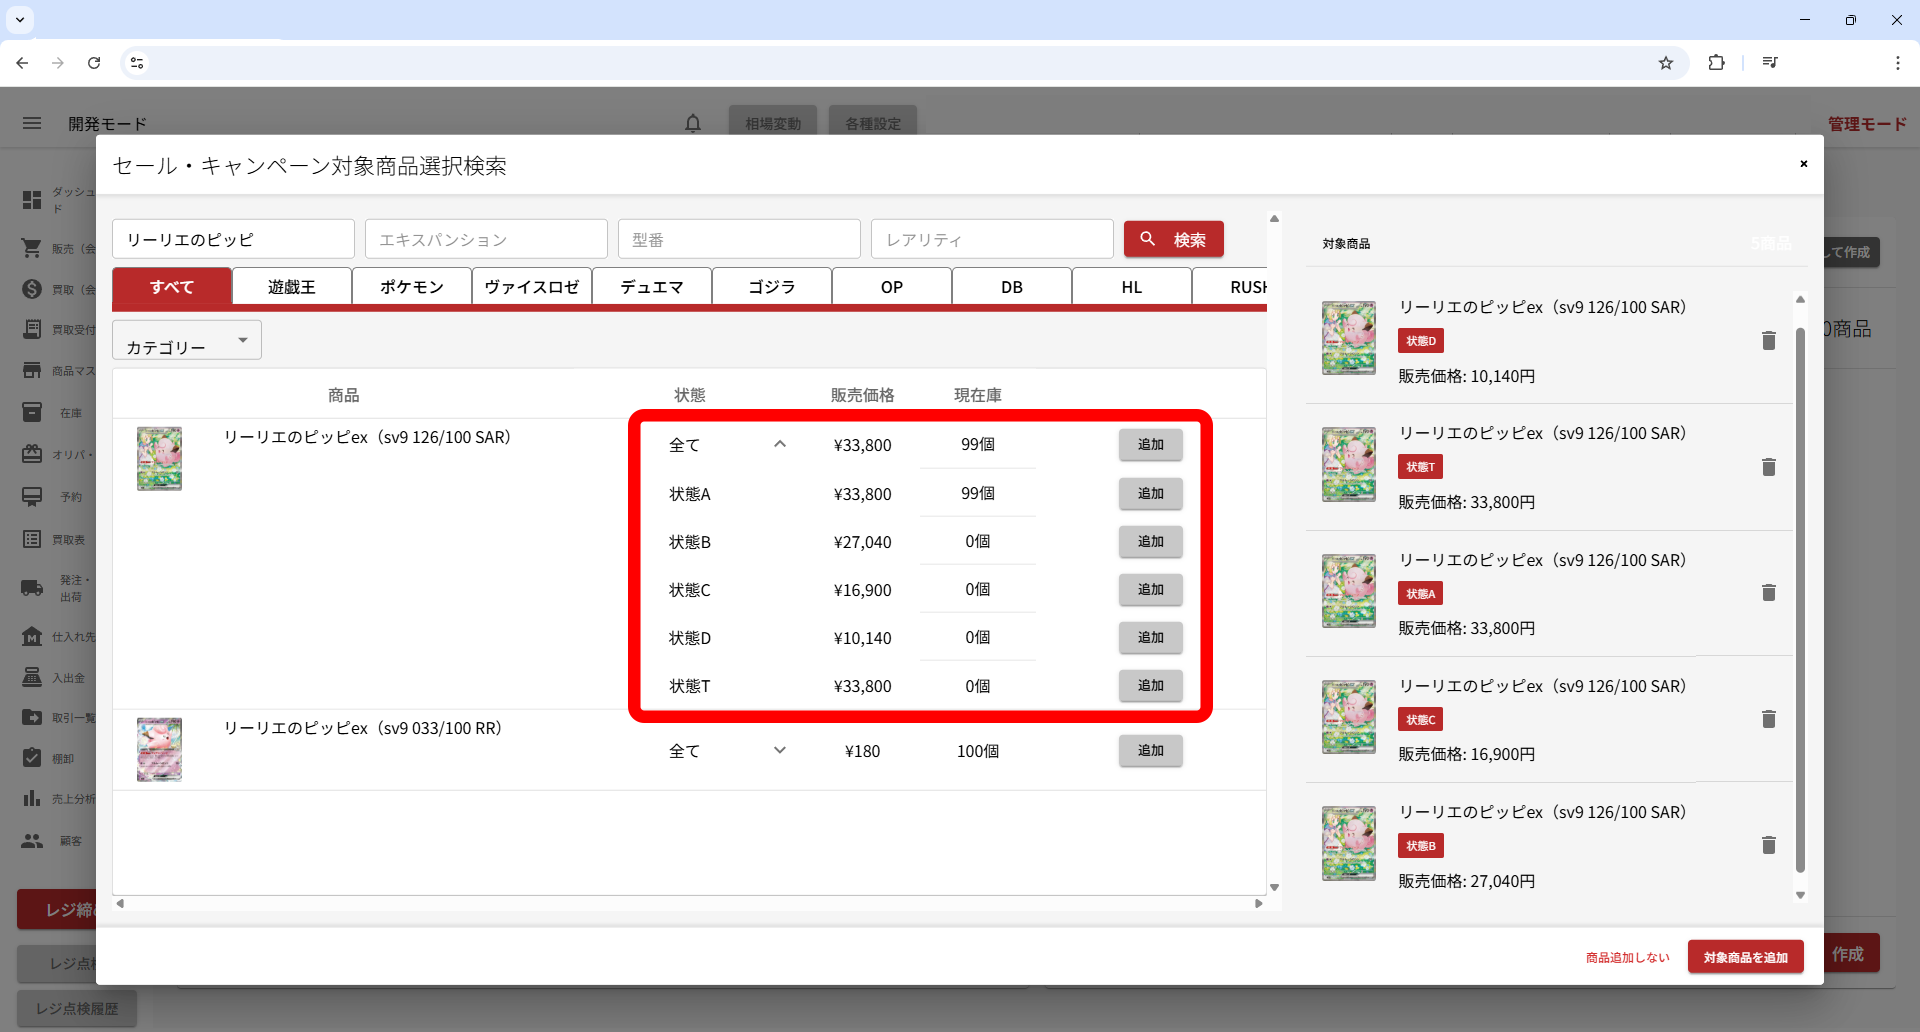Close the product selection dialog
The height and width of the screenshot is (1032, 1920).
tap(1803, 164)
